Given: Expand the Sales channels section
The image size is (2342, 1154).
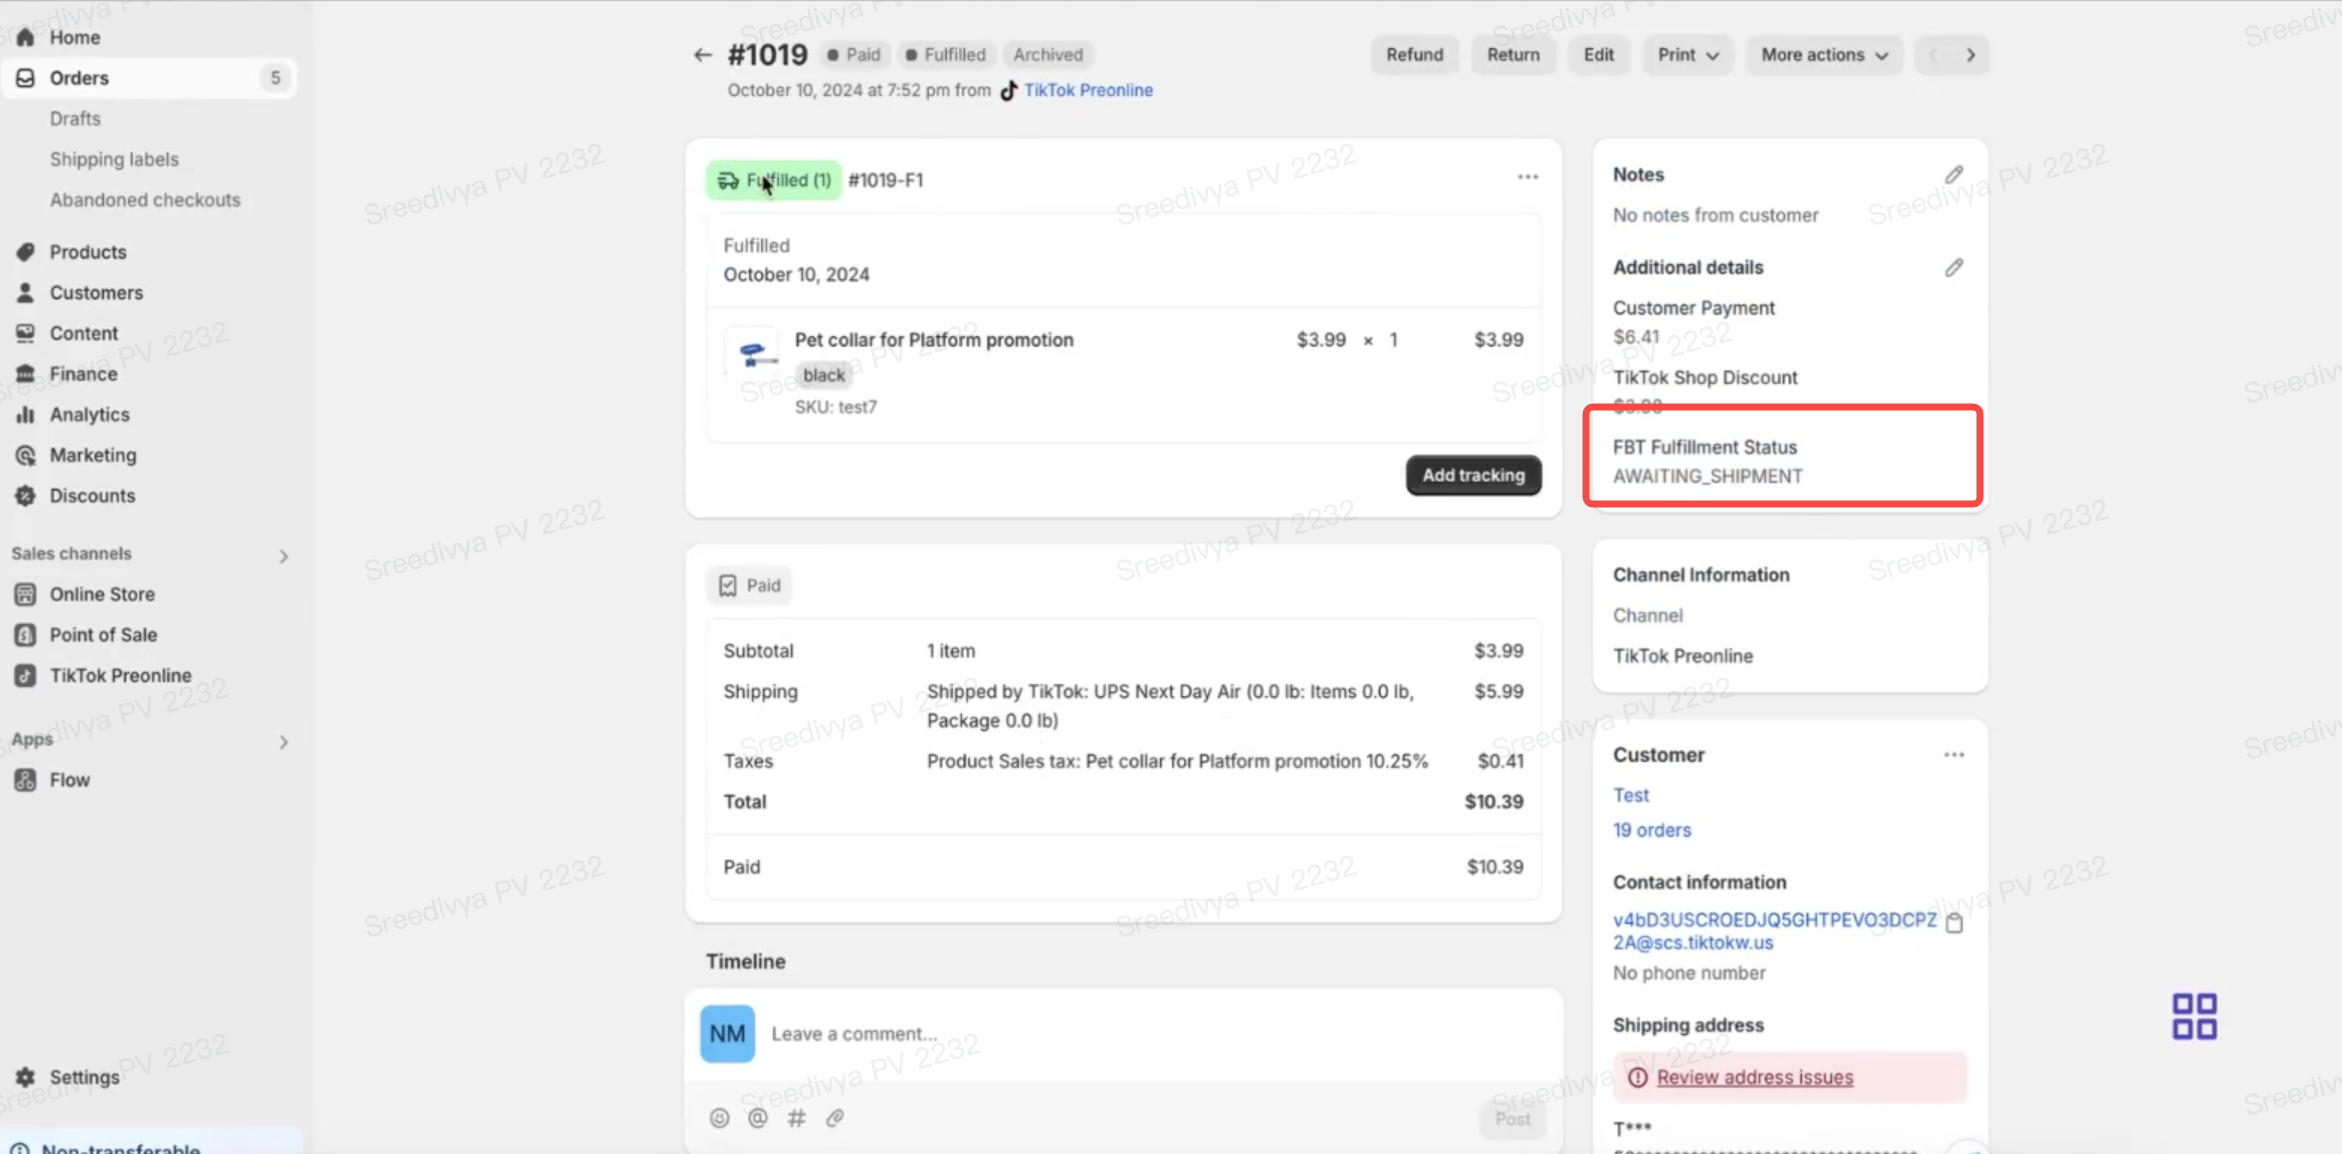Looking at the screenshot, I should click(283, 556).
